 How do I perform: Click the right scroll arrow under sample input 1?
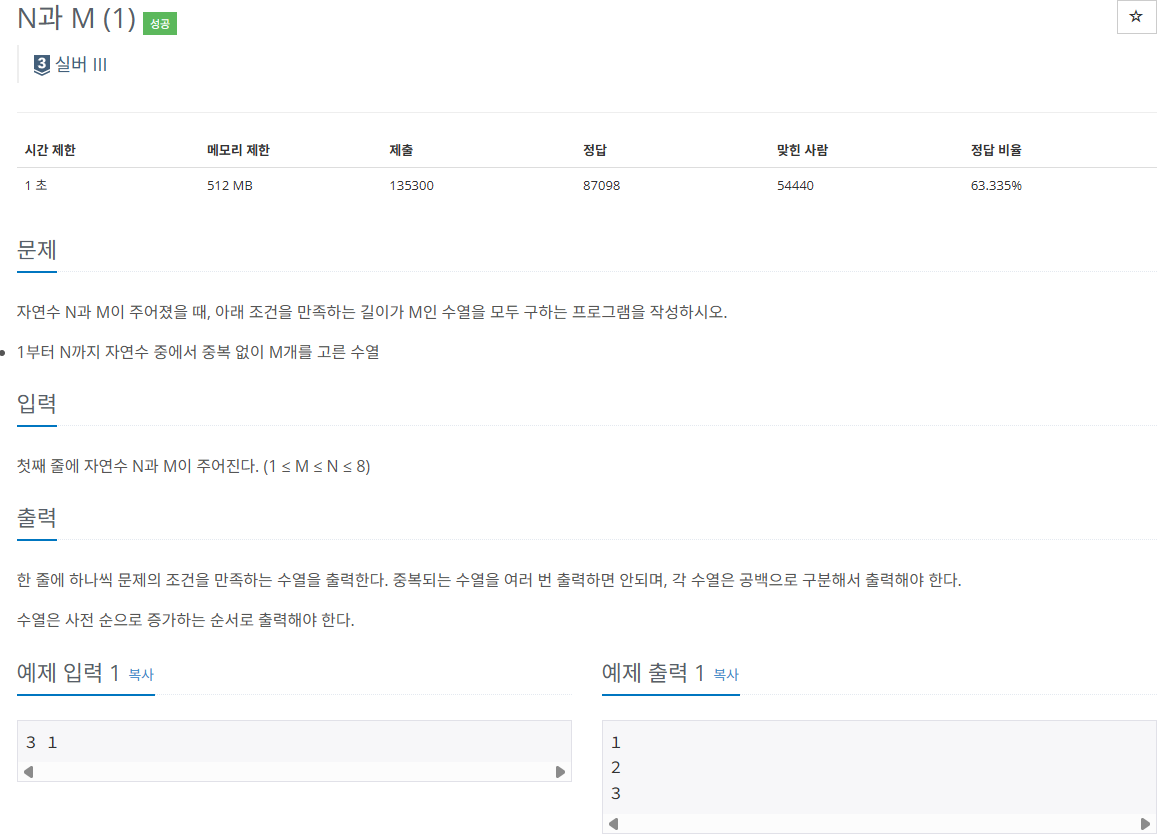[x=561, y=770]
